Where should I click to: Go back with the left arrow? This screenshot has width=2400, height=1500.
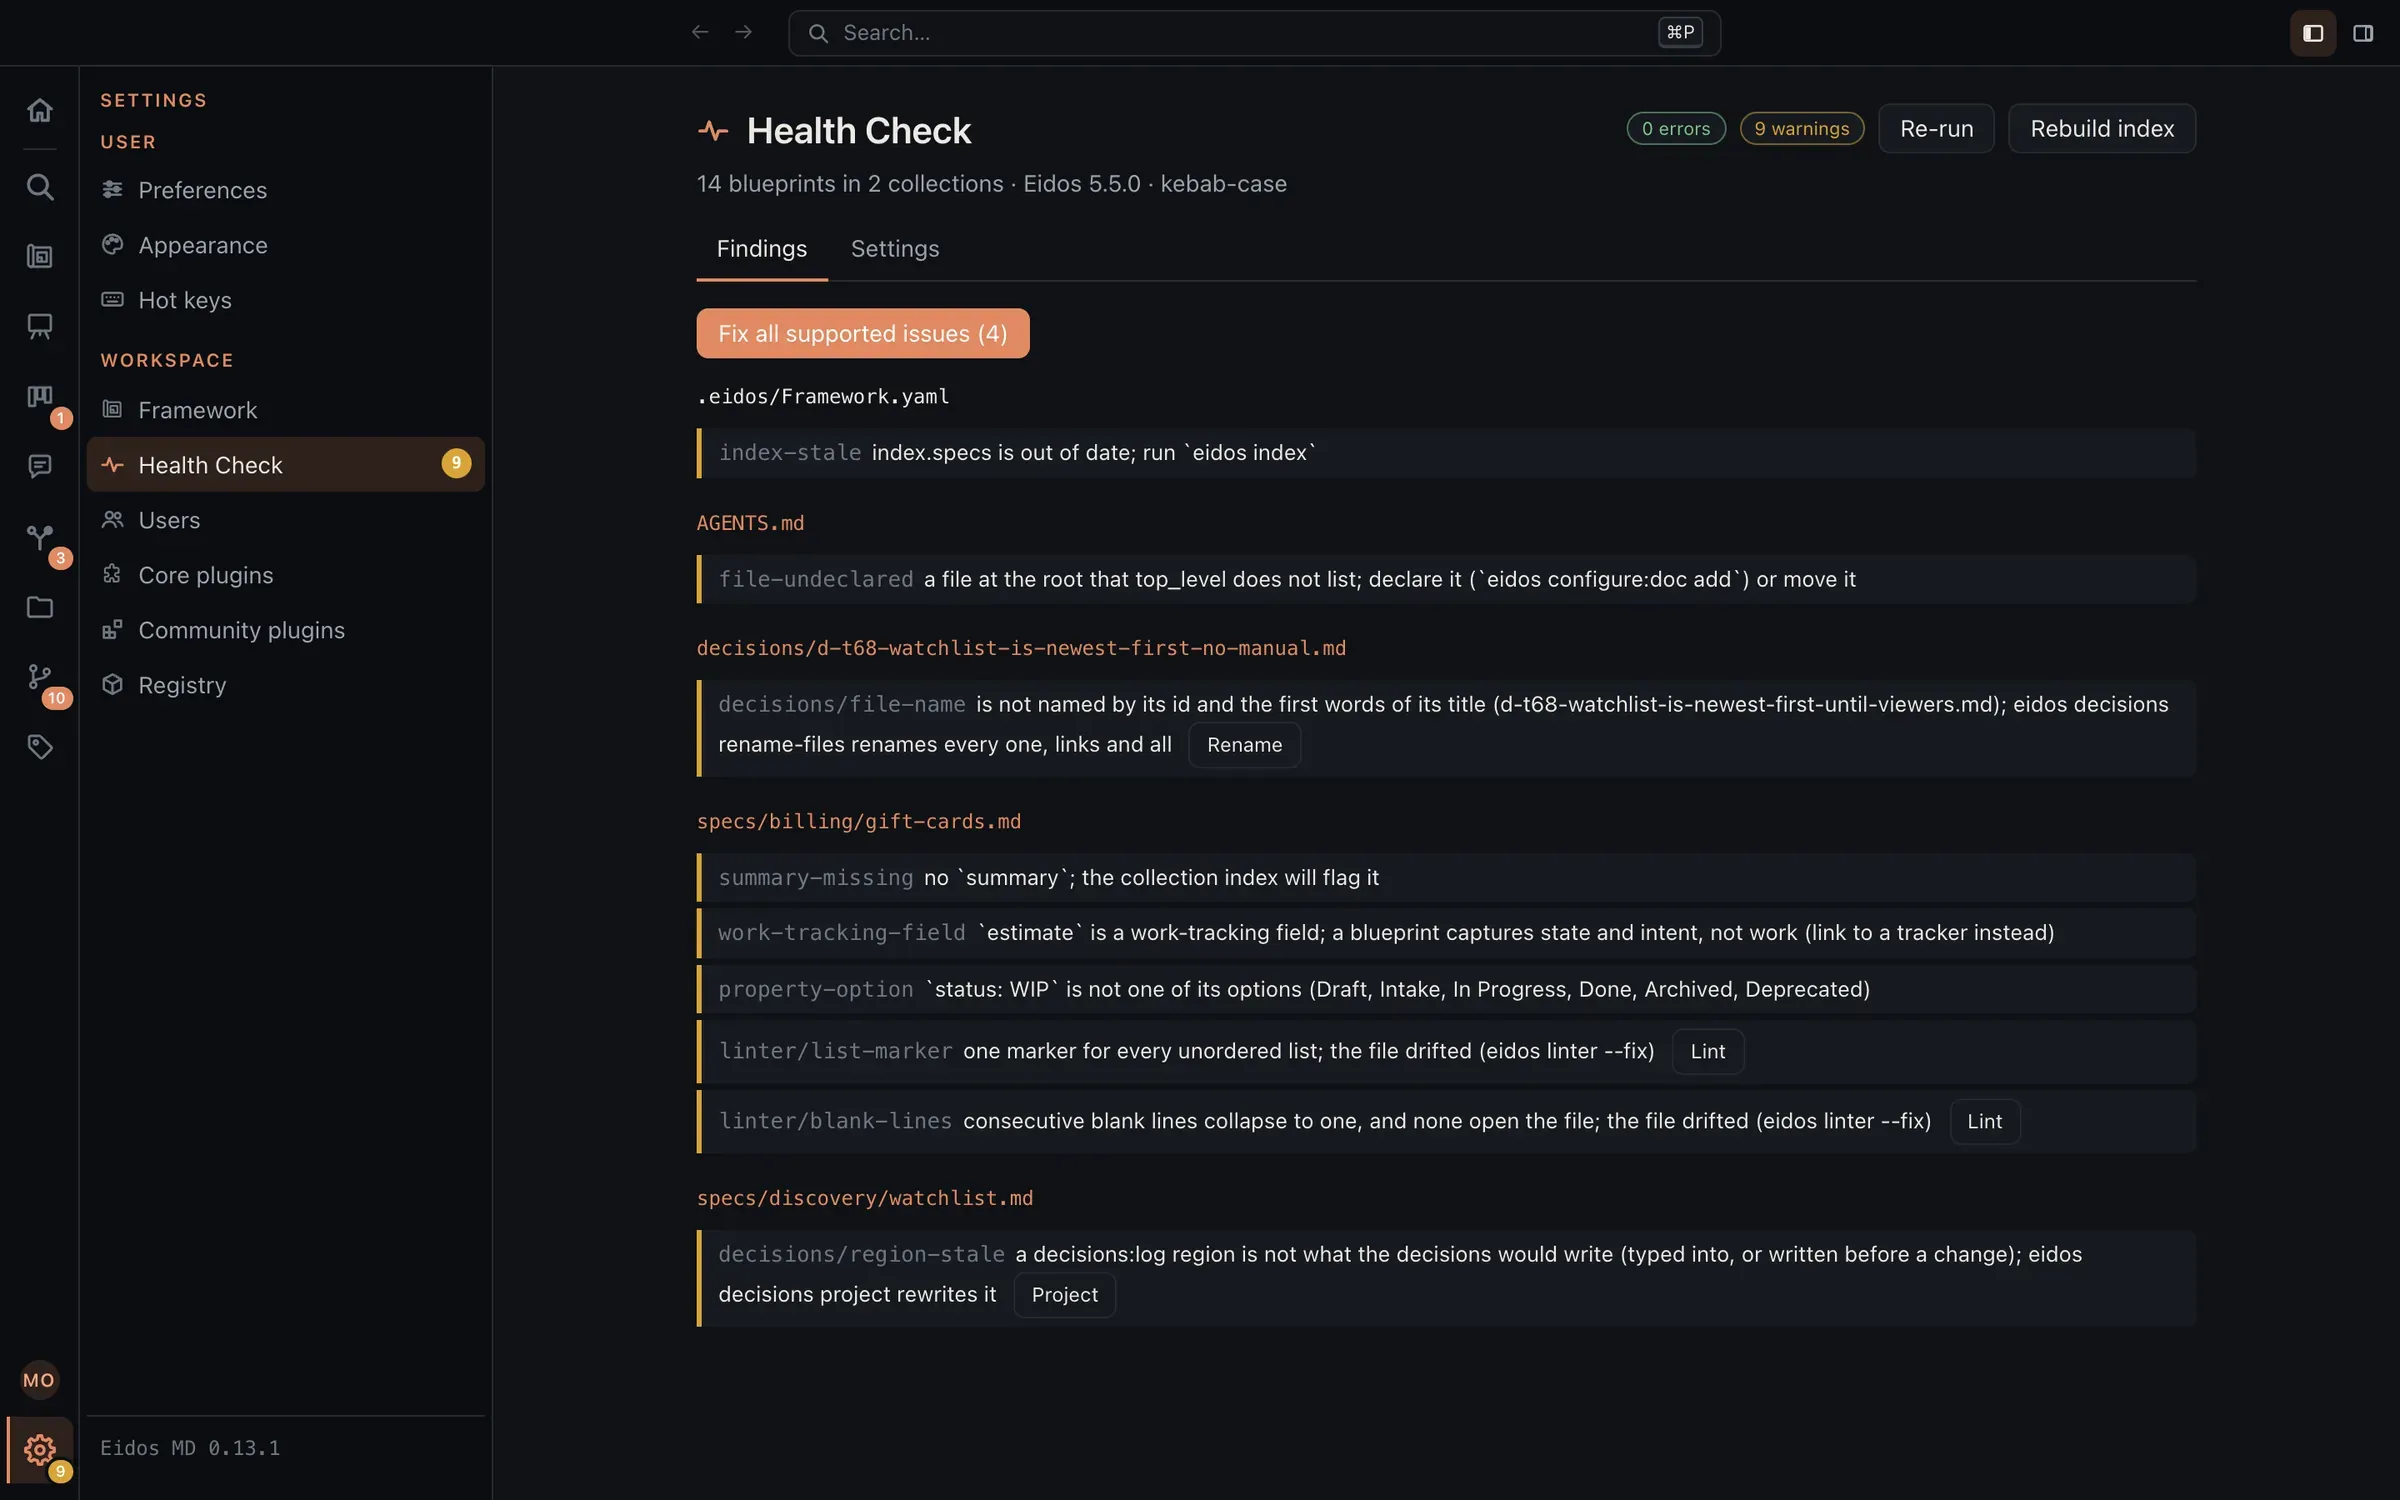[x=700, y=33]
